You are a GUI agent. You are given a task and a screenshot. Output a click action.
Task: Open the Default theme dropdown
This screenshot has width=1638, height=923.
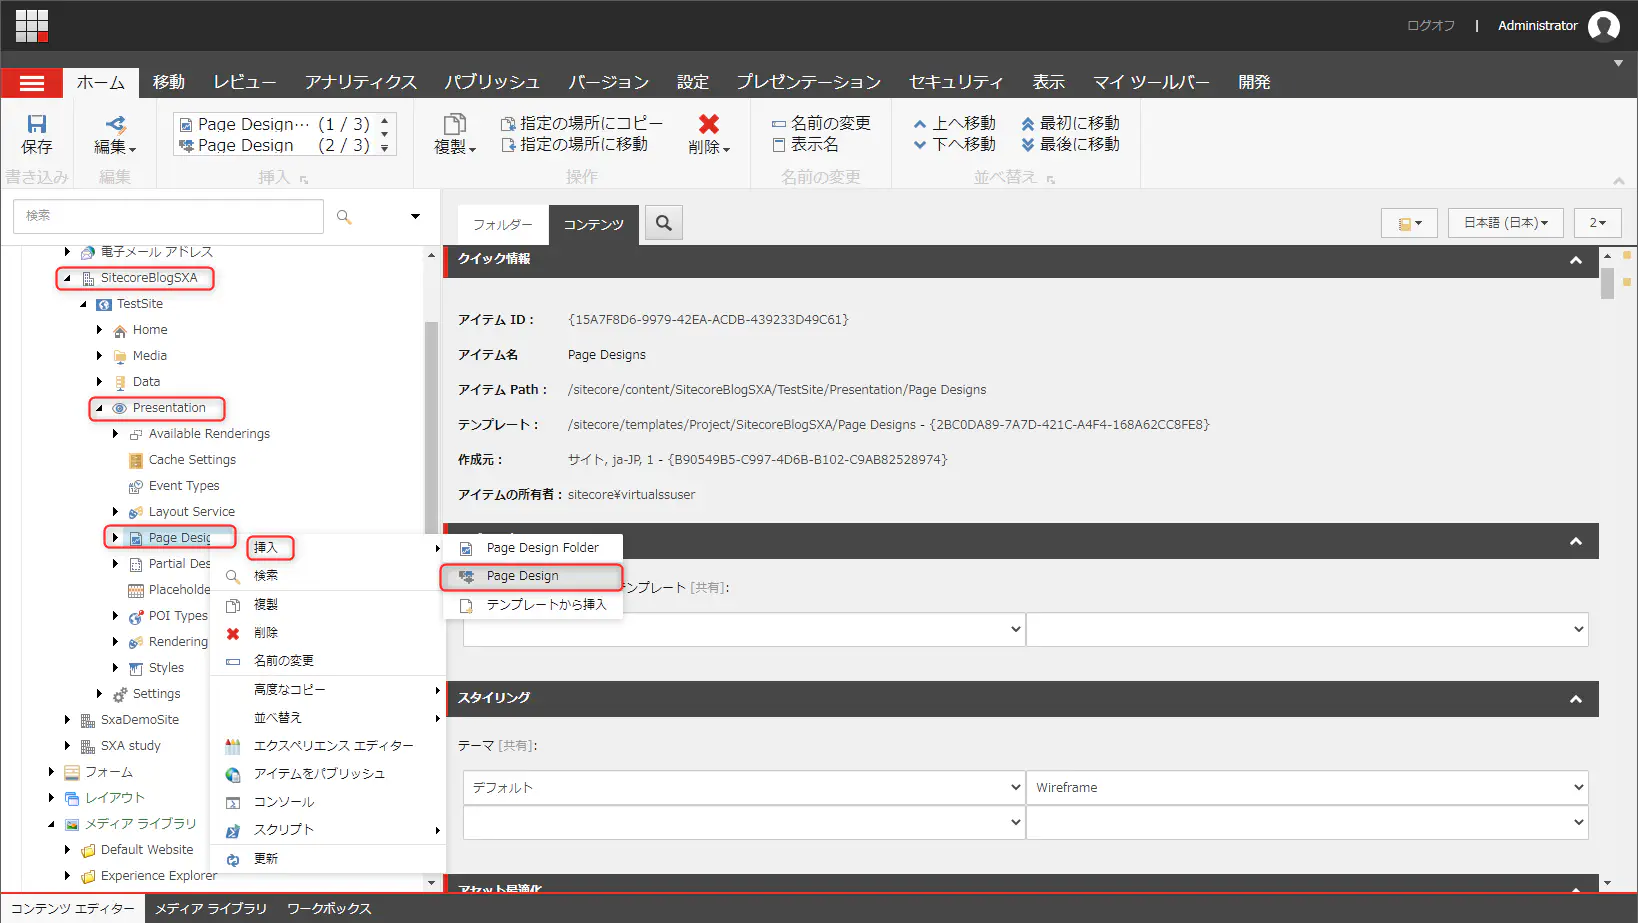tap(744, 788)
